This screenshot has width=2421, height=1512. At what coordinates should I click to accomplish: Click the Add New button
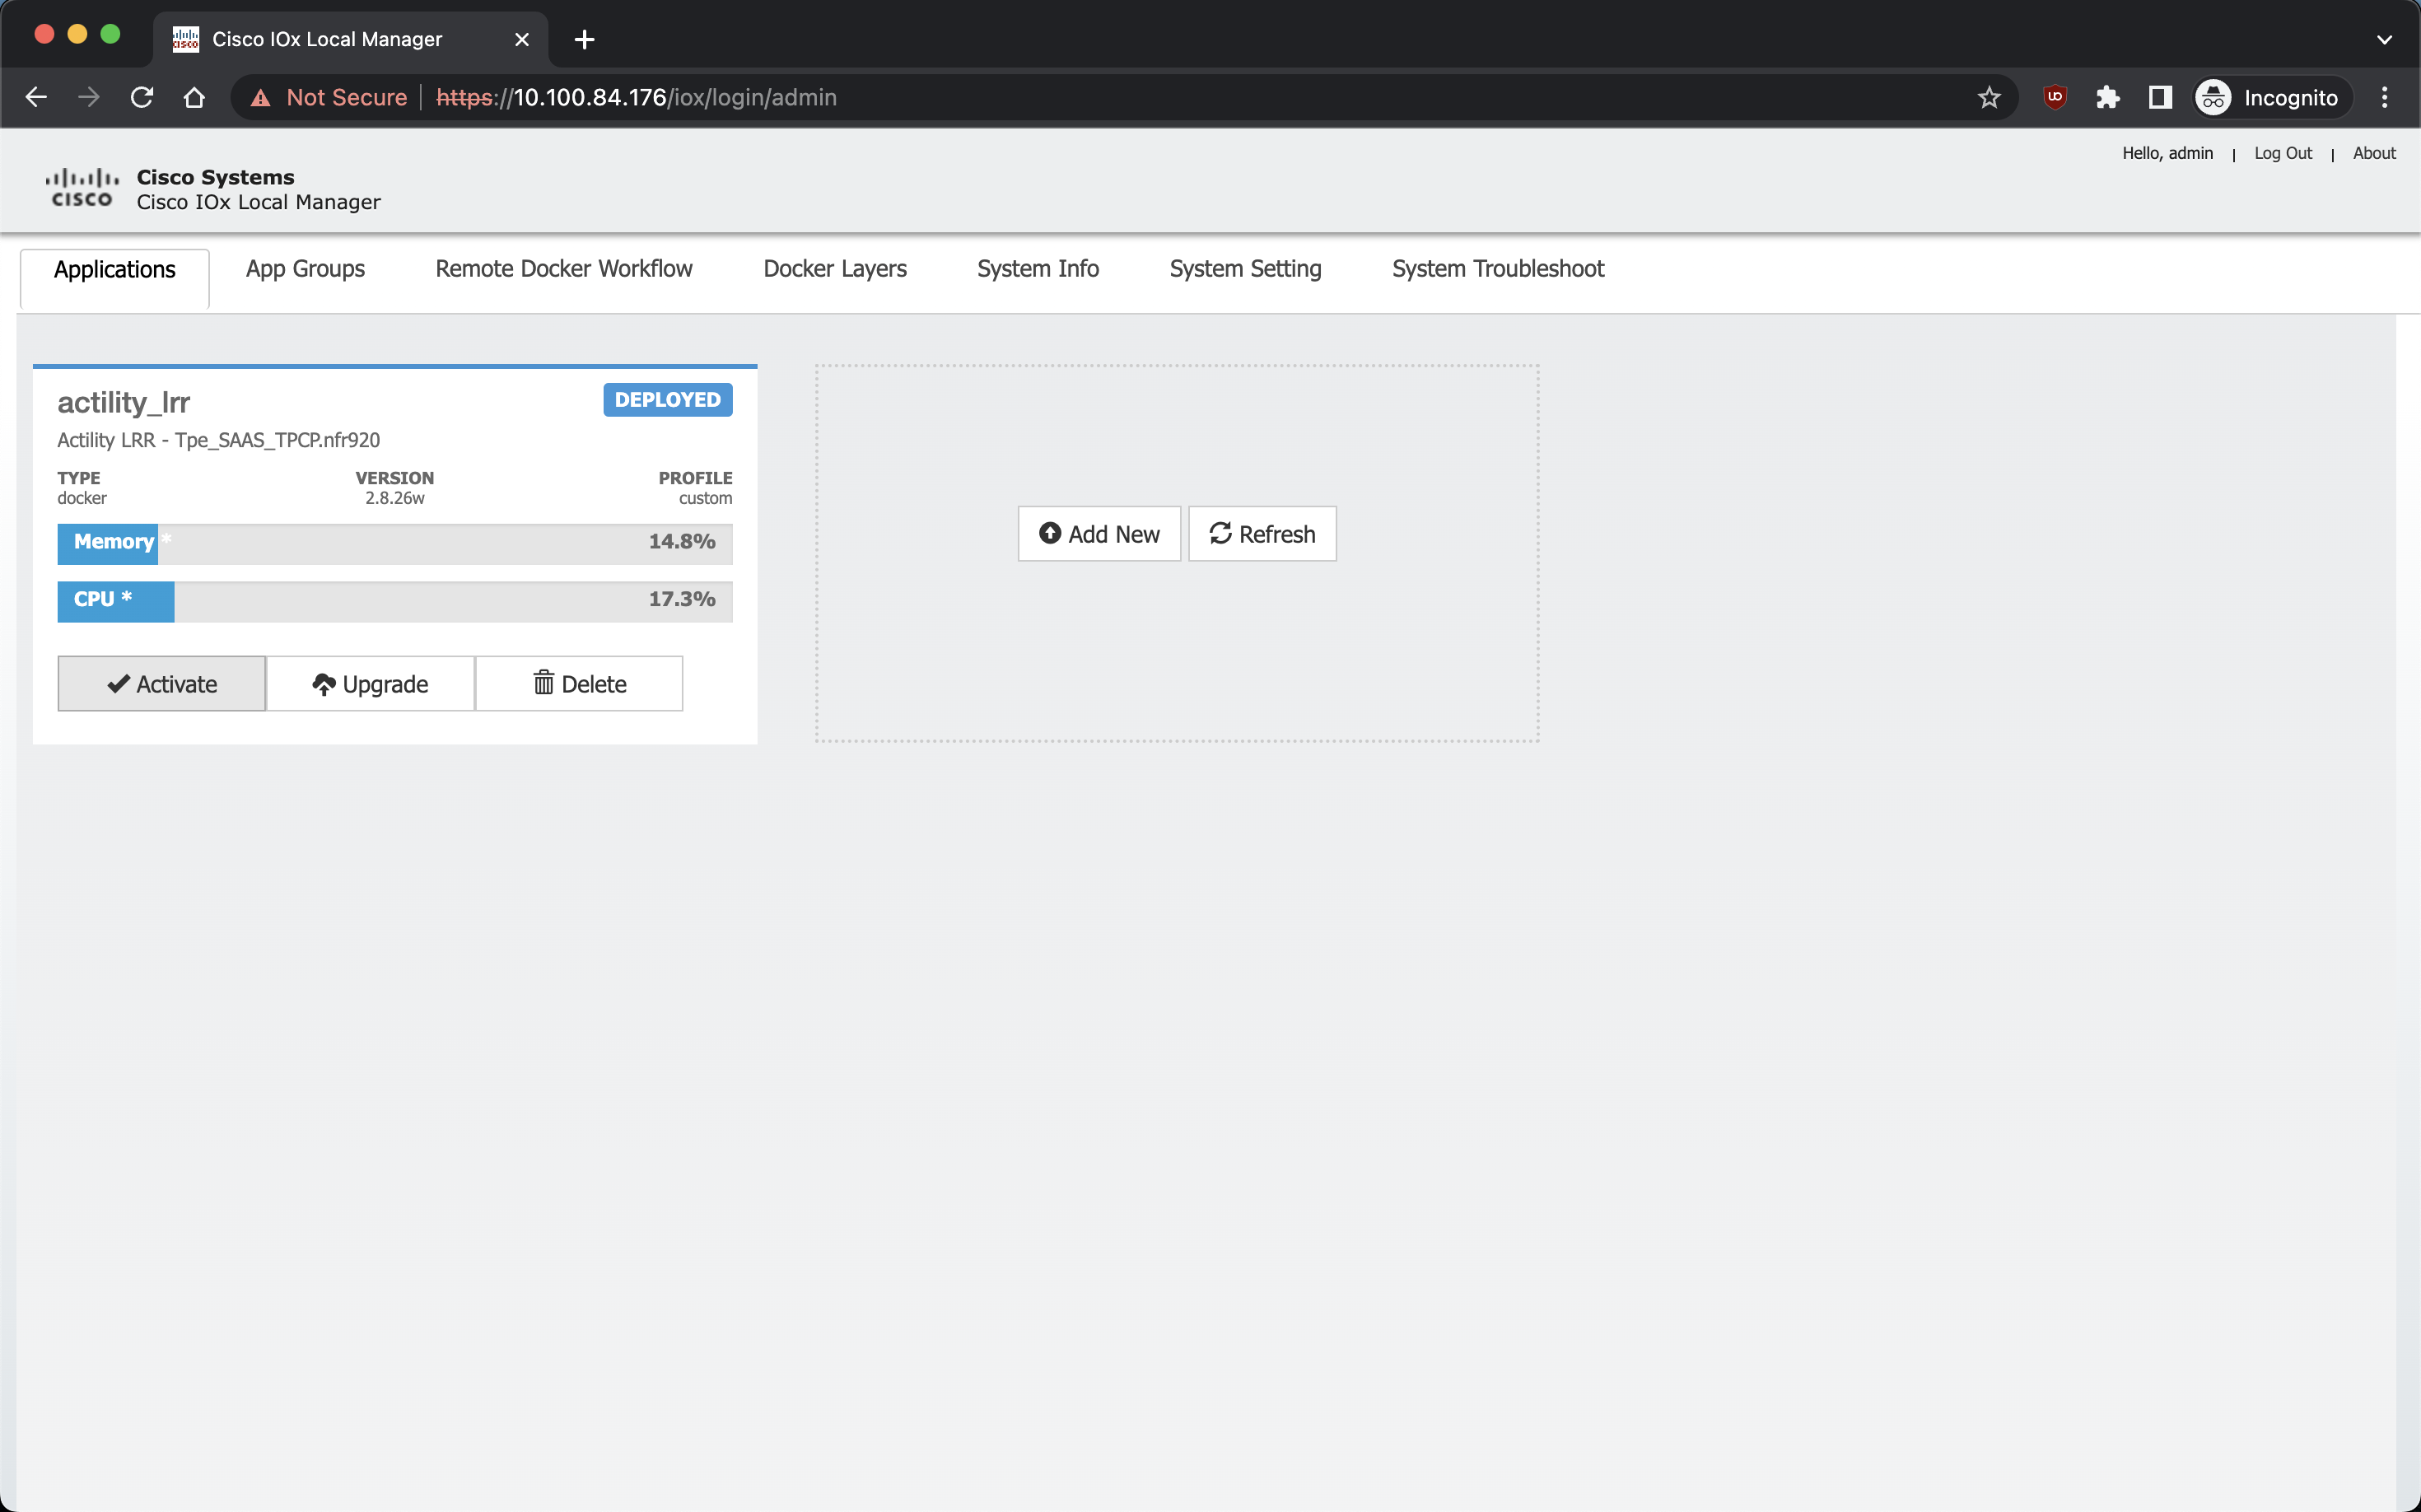[x=1099, y=534]
